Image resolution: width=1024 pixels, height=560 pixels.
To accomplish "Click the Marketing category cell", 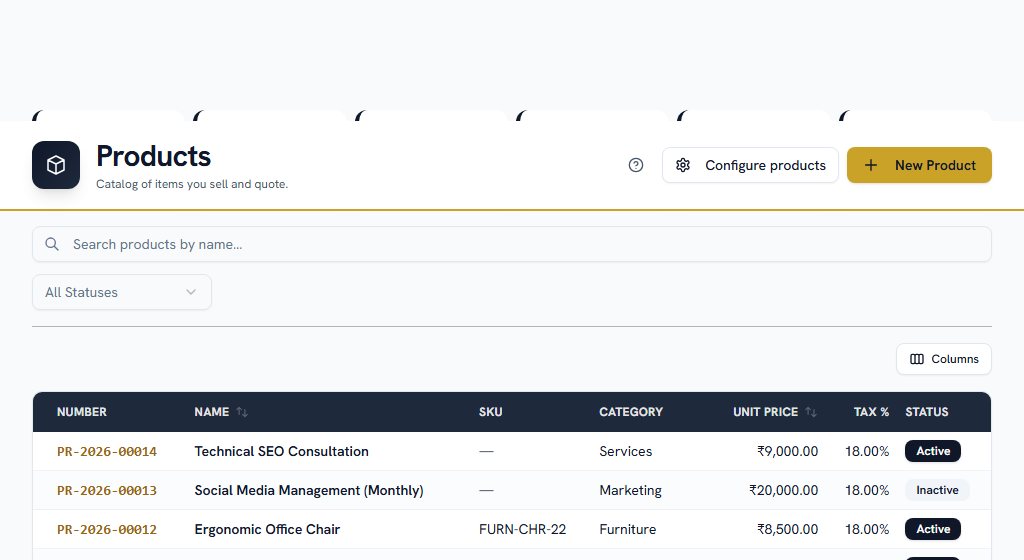I will 630,491.
